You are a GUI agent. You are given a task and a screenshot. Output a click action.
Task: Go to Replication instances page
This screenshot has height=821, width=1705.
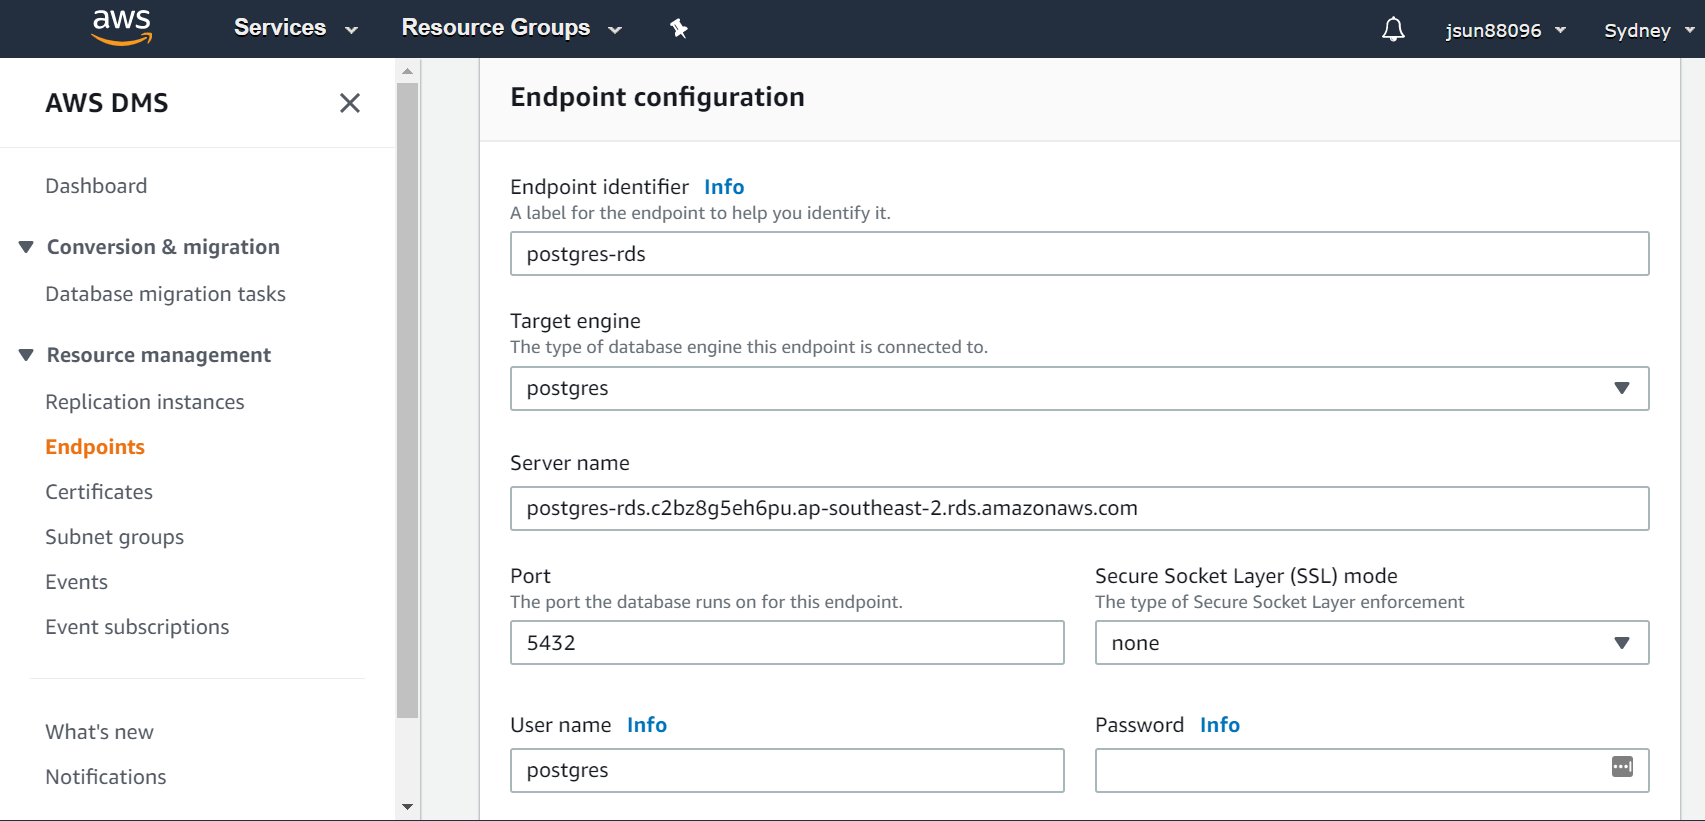coord(145,402)
